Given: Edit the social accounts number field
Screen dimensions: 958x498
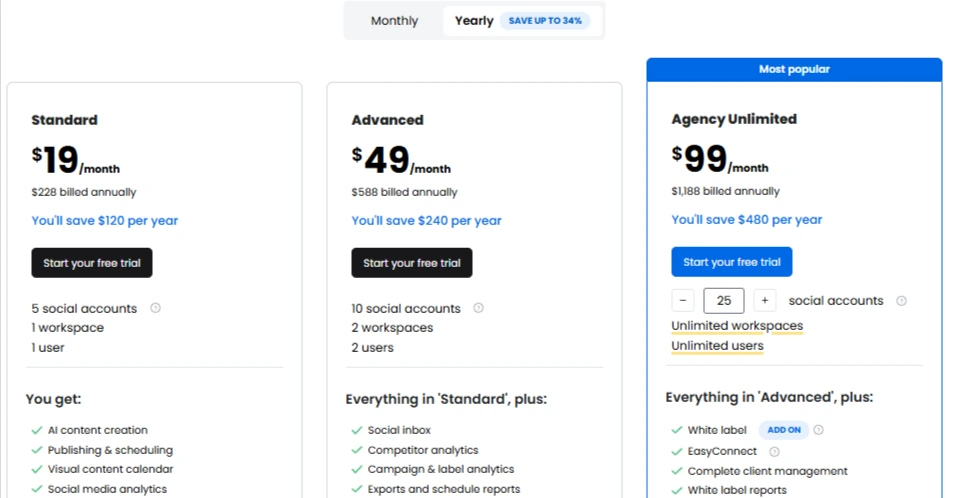Looking at the screenshot, I should pyautogui.click(x=723, y=301).
